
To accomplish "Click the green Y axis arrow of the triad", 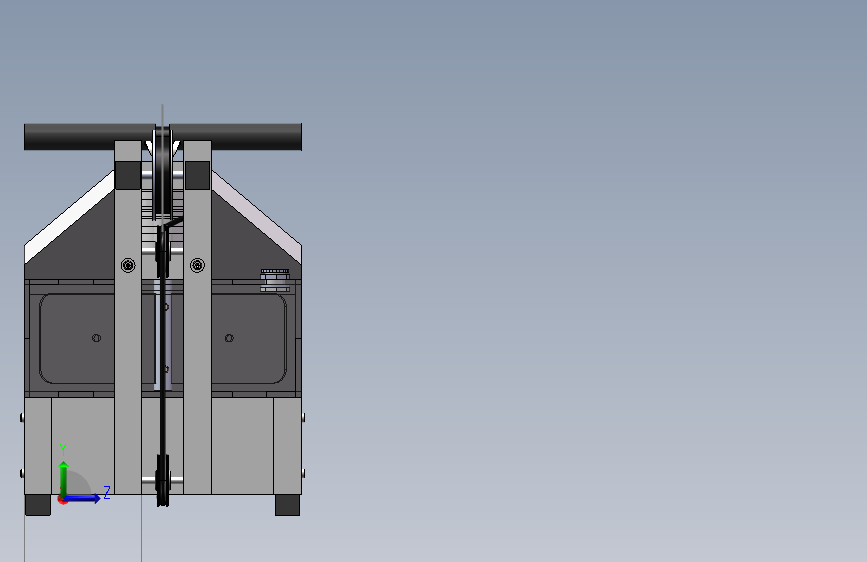I will click(x=64, y=479).
